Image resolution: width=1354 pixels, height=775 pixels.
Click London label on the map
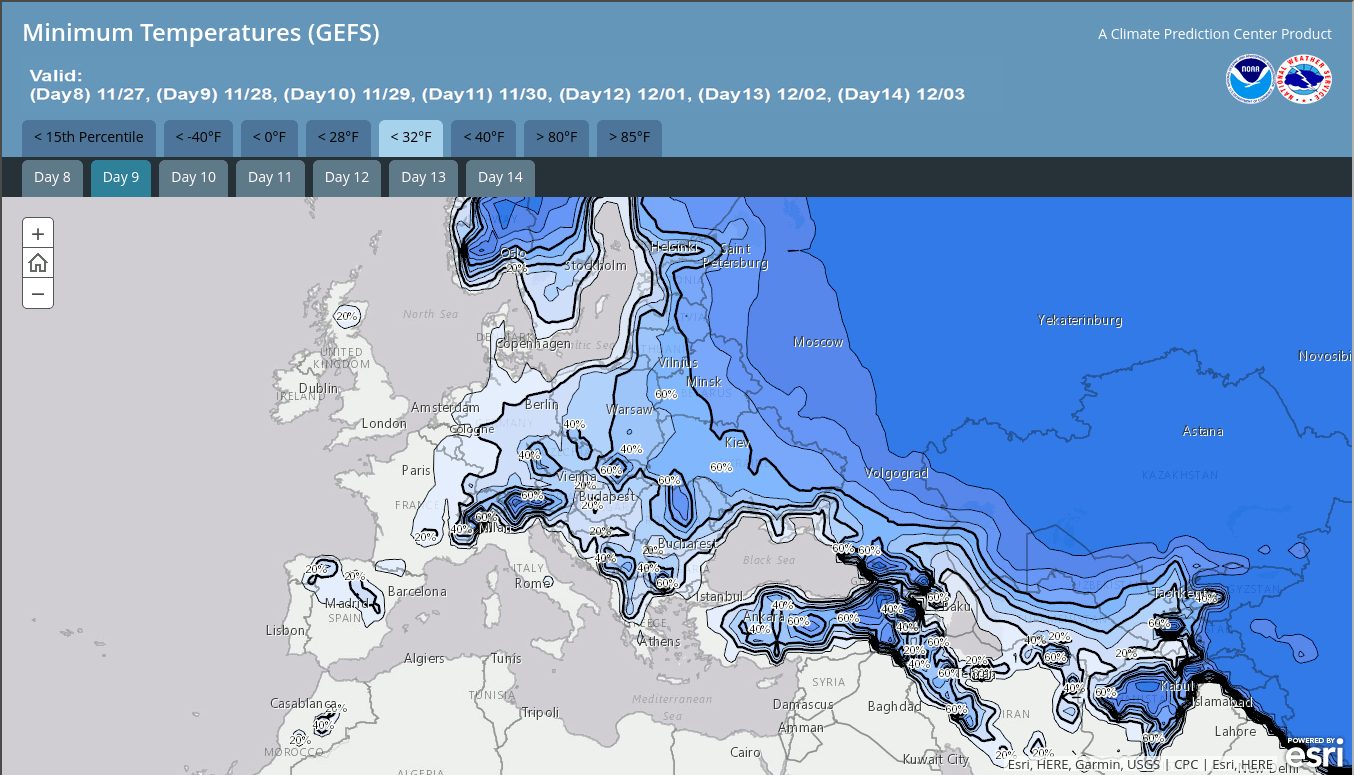coord(385,424)
